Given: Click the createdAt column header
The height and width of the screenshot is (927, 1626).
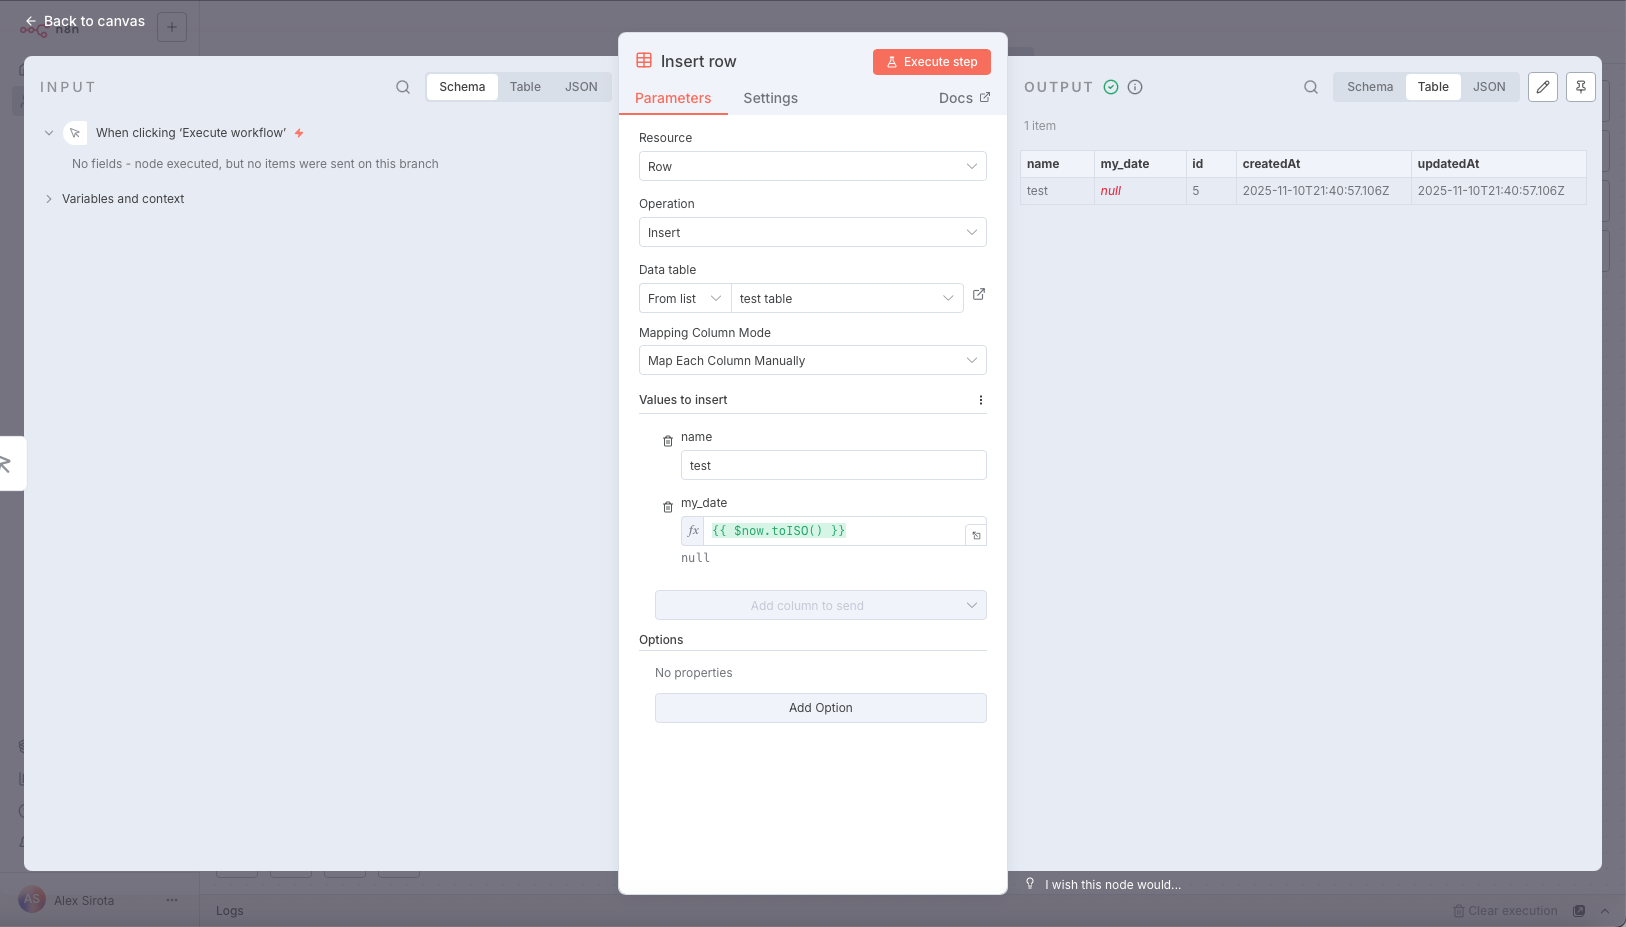Looking at the screenshot, I should [x=1324, y=164].
